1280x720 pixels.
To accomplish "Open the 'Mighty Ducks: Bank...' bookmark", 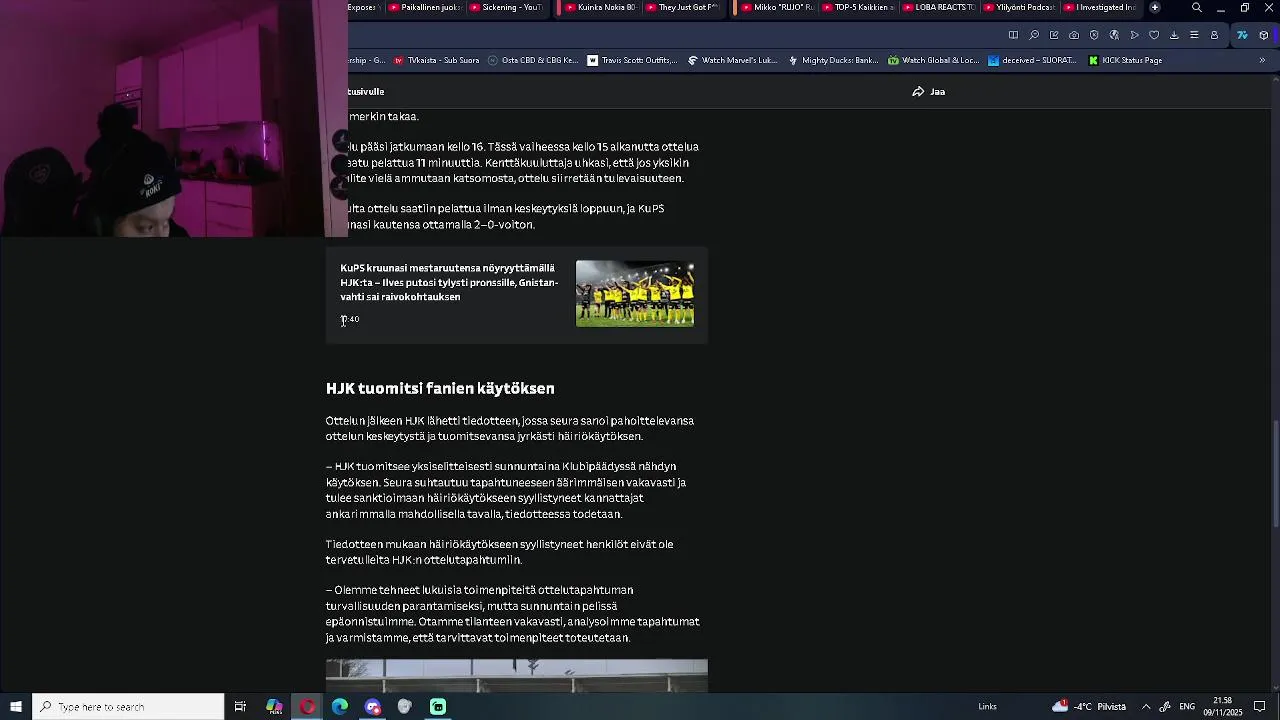I will point(833,60).
